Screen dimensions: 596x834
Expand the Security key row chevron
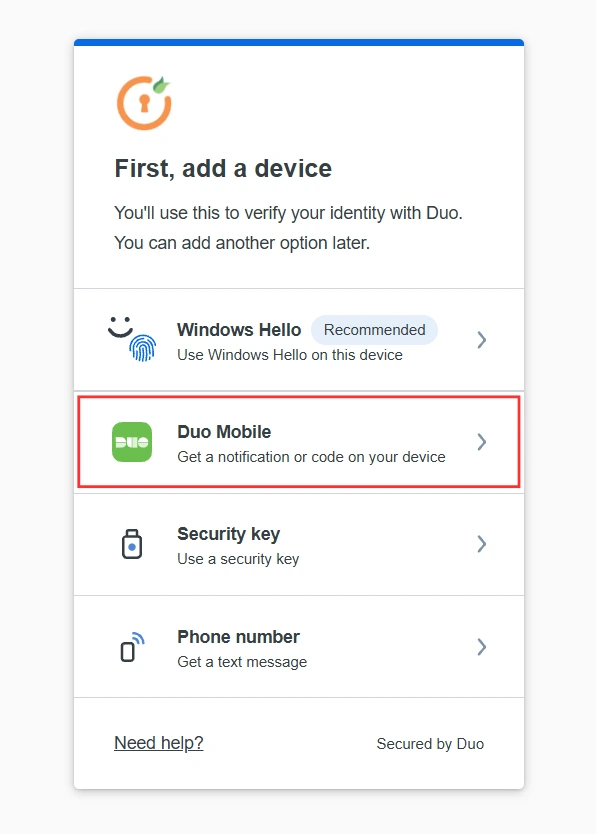coord(481,544)
